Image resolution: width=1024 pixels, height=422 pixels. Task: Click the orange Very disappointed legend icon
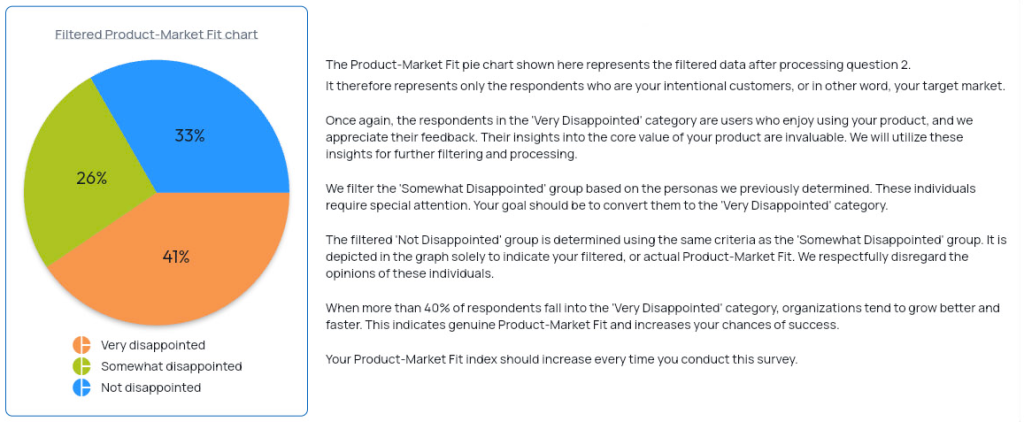point(82,345)
